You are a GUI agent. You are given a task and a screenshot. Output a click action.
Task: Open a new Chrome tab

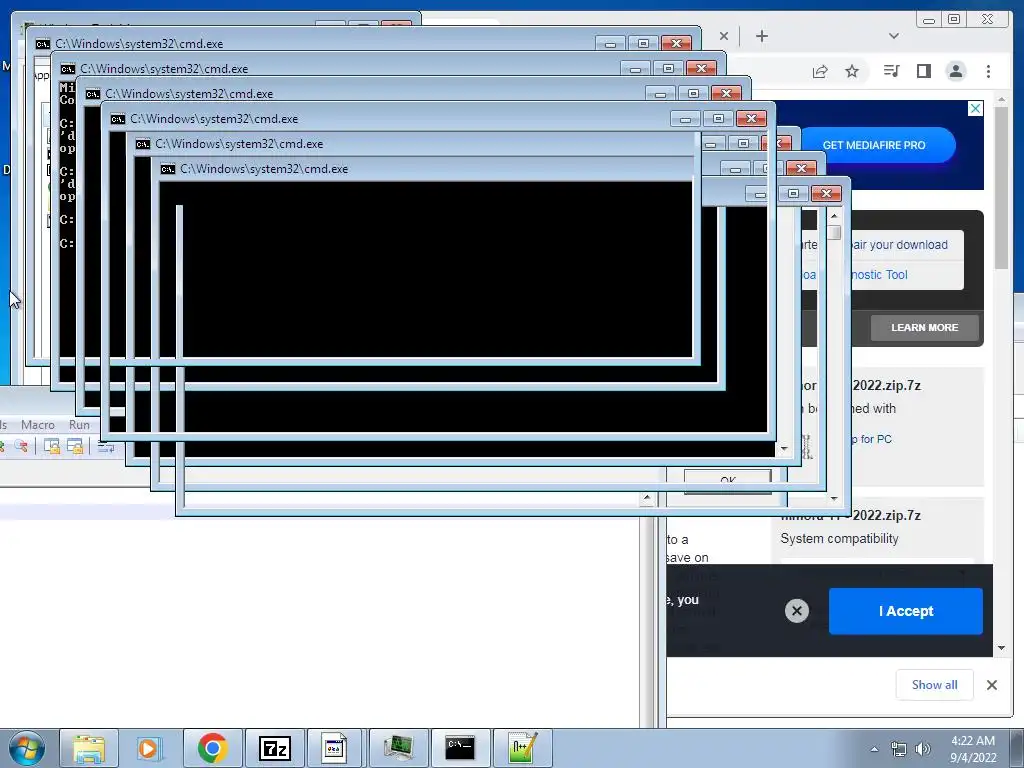pyautogui.click(x=761, y=36)
